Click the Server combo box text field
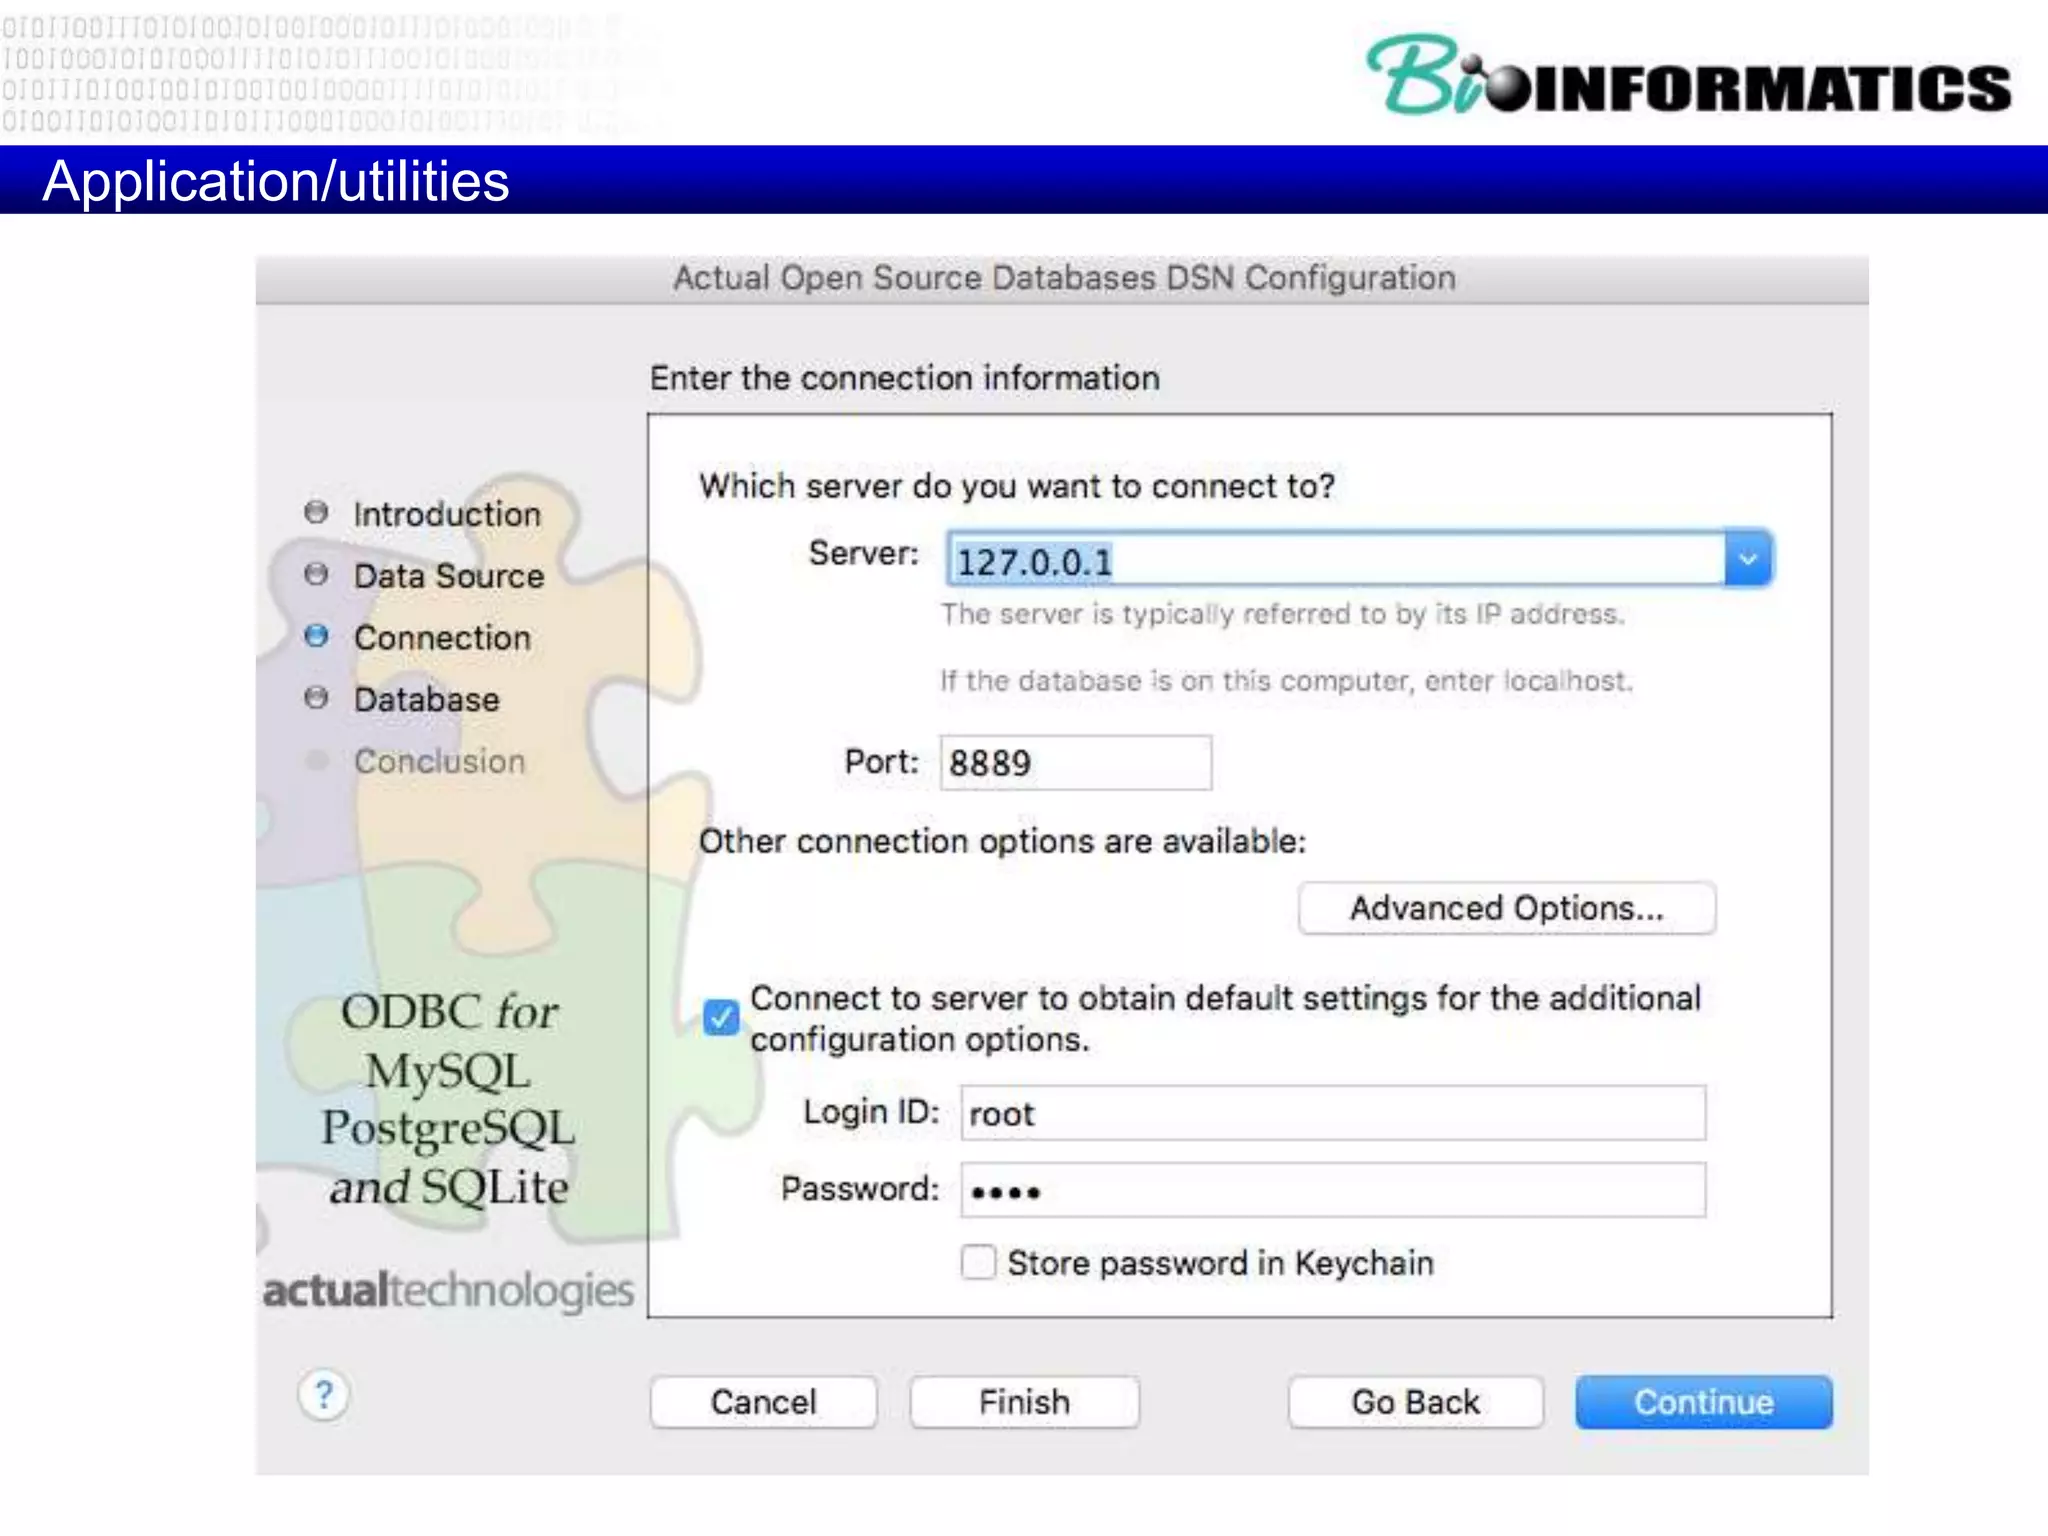Image resolution: width=2048 pixels, height=1536 pixels. pos(1334,560)
